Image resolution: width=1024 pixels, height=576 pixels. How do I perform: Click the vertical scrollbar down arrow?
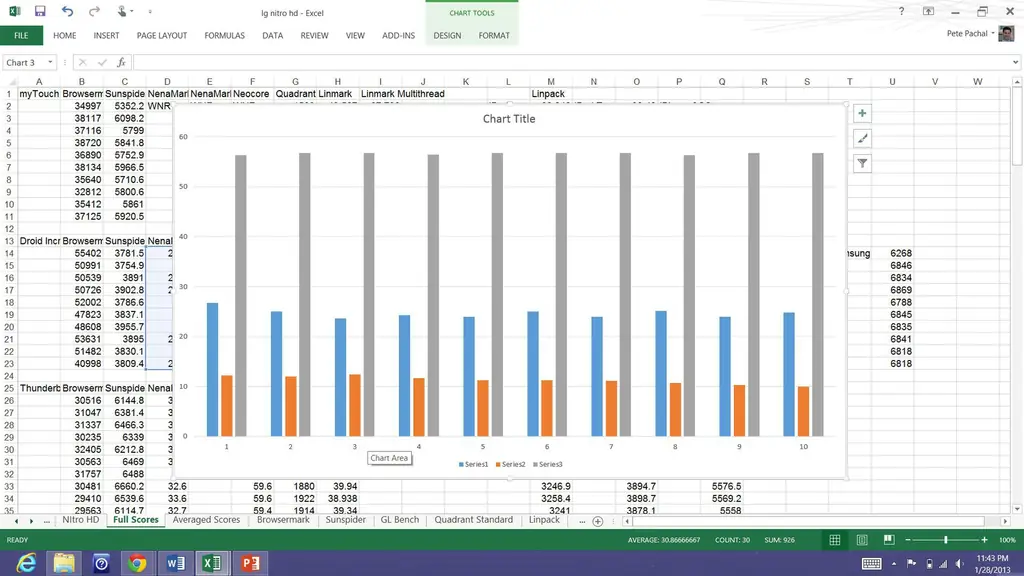[1017, 509]
